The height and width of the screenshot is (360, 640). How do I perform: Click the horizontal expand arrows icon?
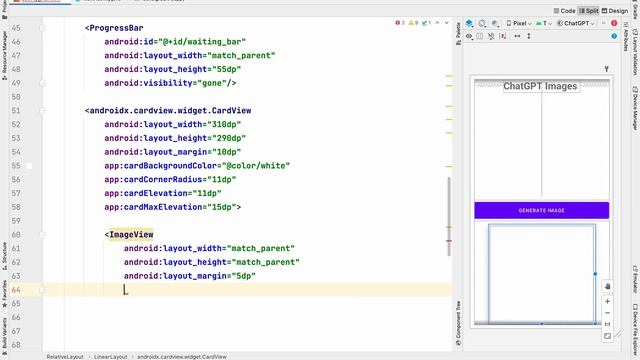pos(517,36)
